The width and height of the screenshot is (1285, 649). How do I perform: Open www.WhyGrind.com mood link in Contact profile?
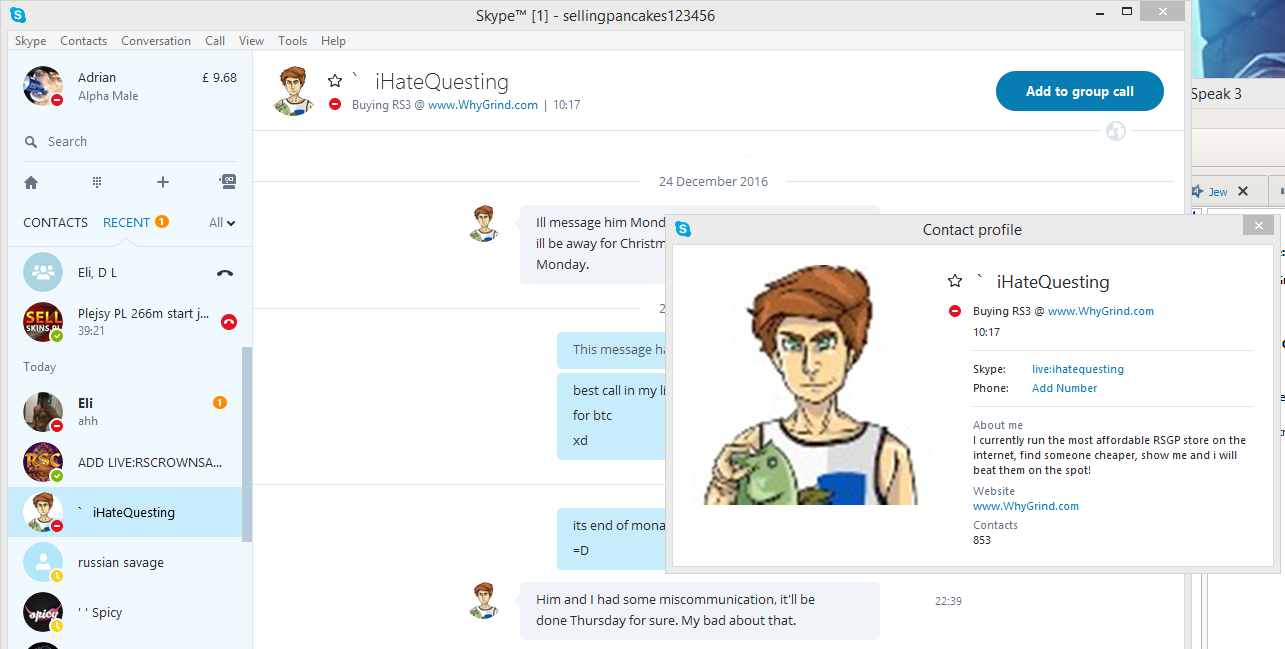pyautogui.click(x=1101, y=311)
